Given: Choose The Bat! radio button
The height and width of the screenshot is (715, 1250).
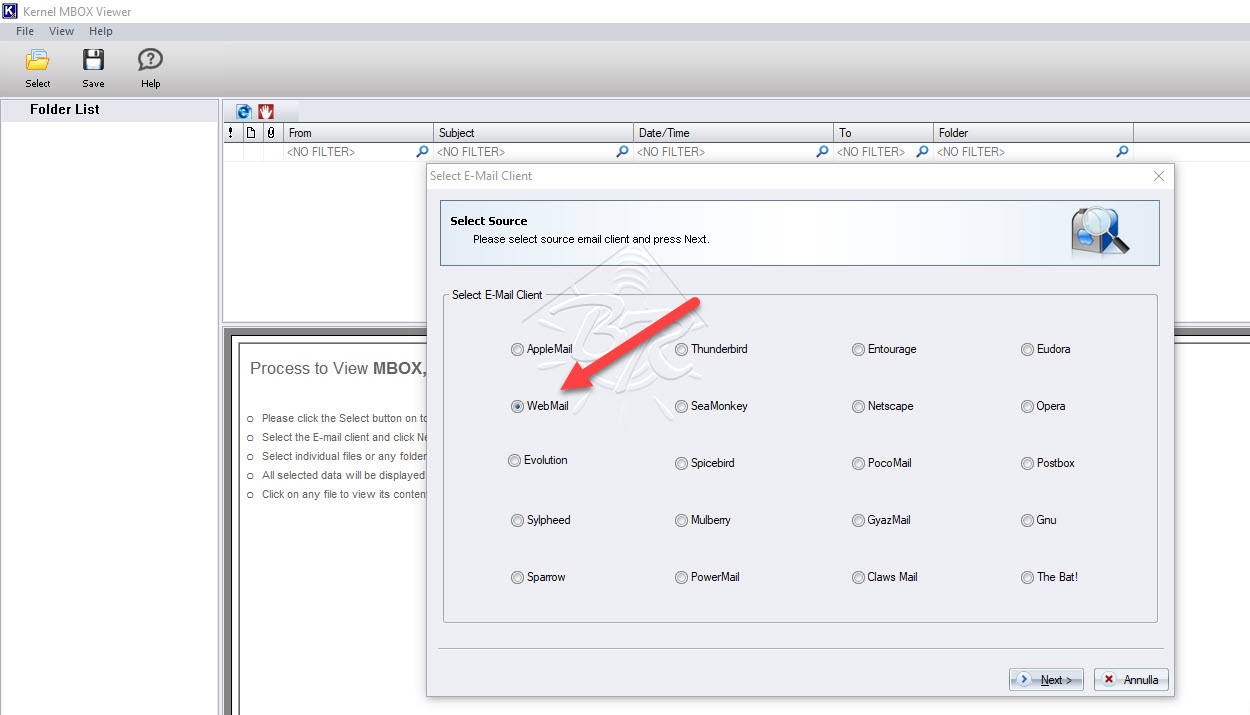Looking at the screenshot, I should pos(1027,577).
